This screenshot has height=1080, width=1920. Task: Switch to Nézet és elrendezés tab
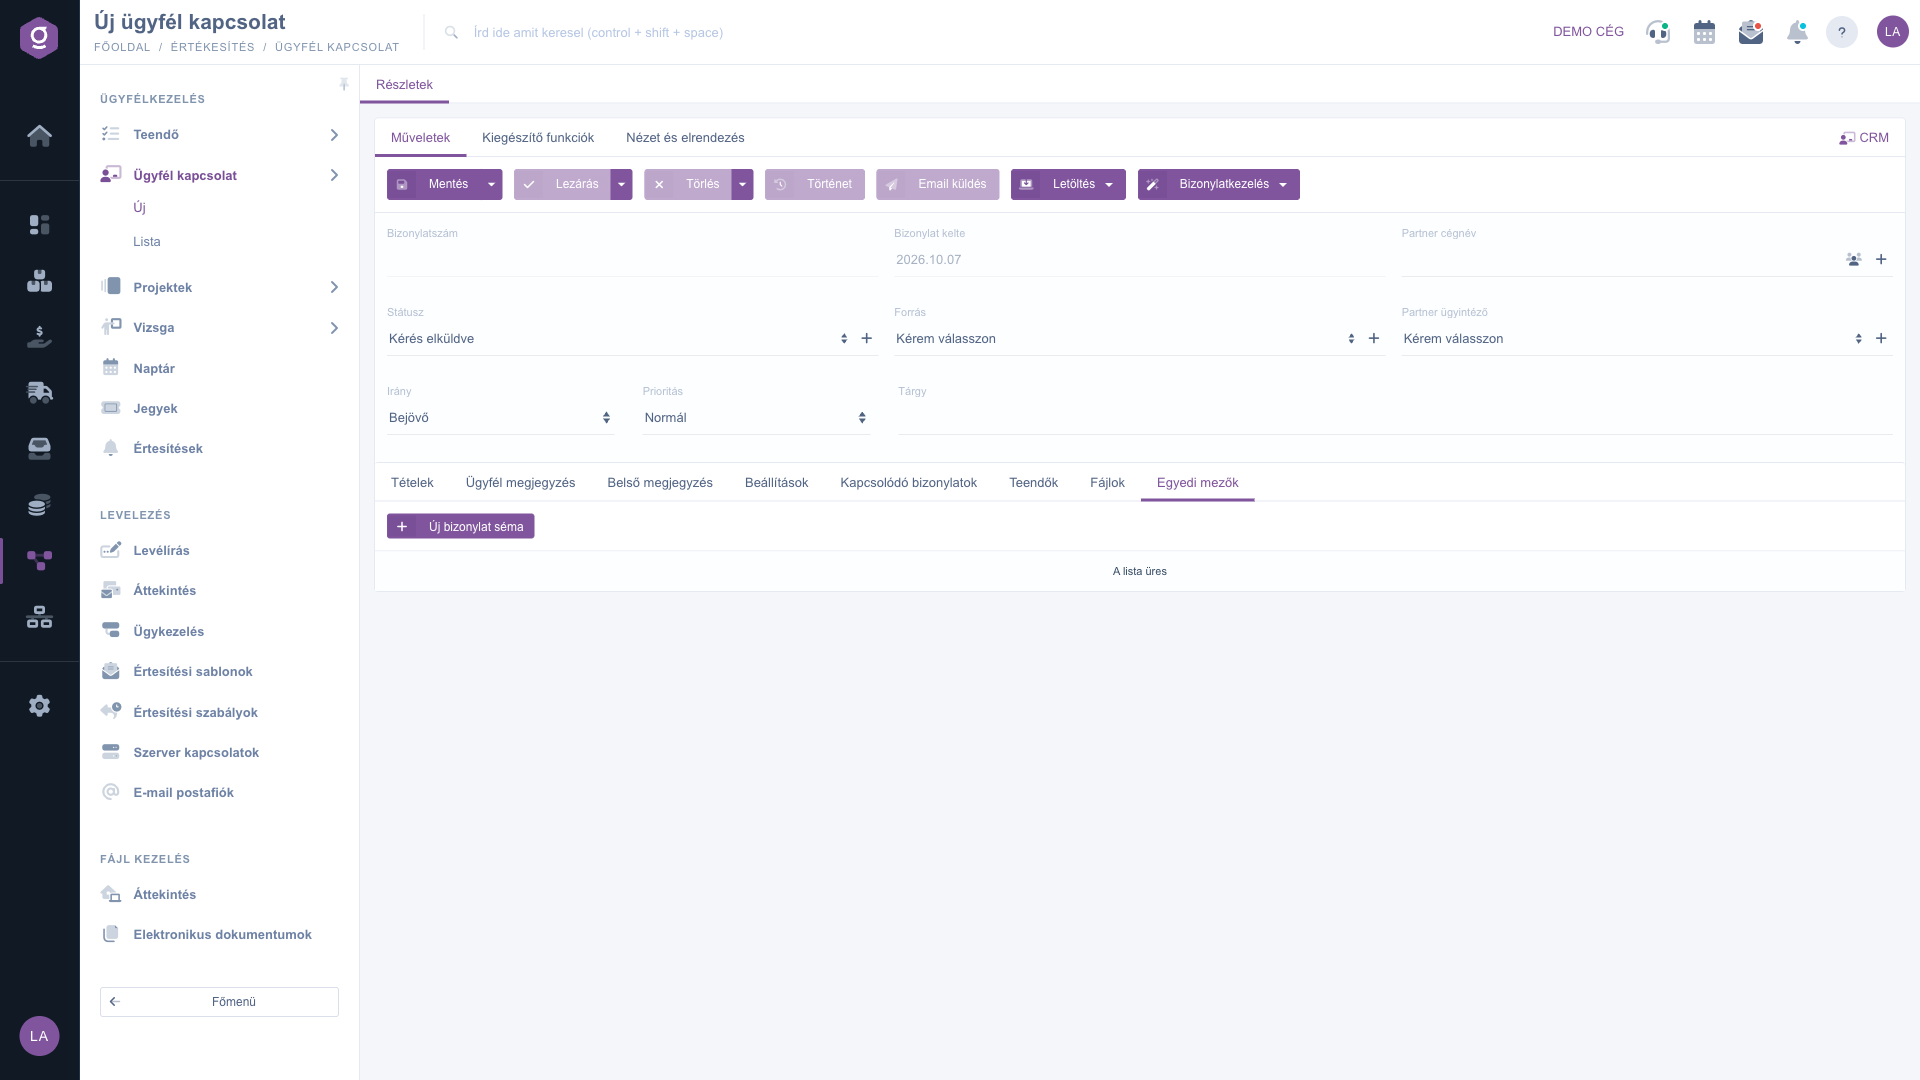685,138
